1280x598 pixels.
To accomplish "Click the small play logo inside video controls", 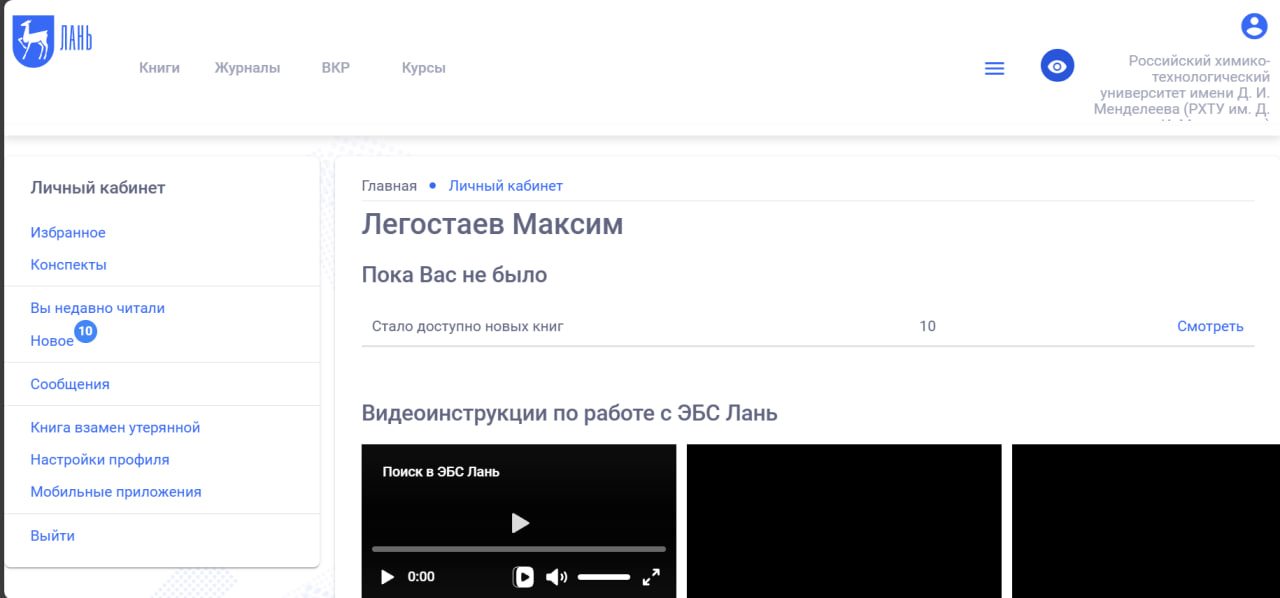I will click(x=523, y=577).
